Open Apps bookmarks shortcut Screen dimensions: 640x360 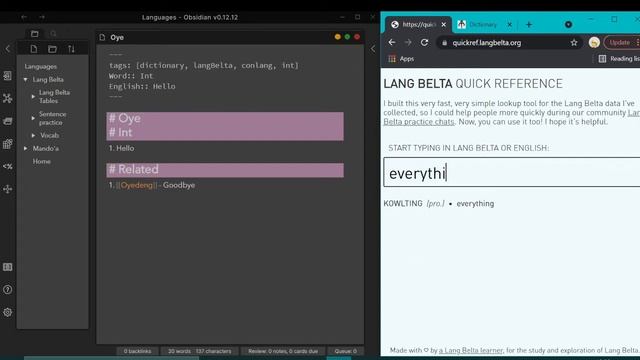click(x=401, y=59)
